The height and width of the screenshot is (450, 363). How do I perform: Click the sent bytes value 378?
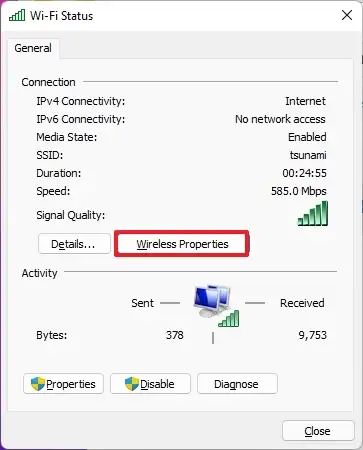click(175, 335)
